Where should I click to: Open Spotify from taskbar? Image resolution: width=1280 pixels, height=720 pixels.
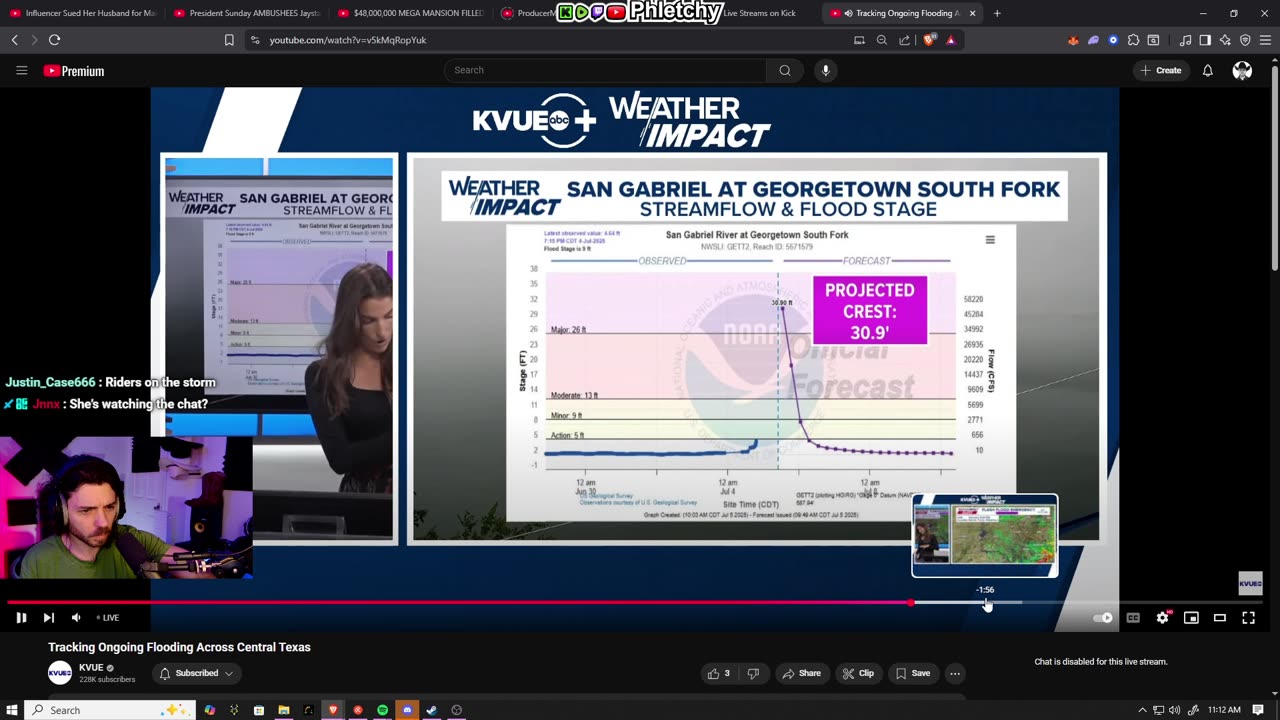point(382,710)
